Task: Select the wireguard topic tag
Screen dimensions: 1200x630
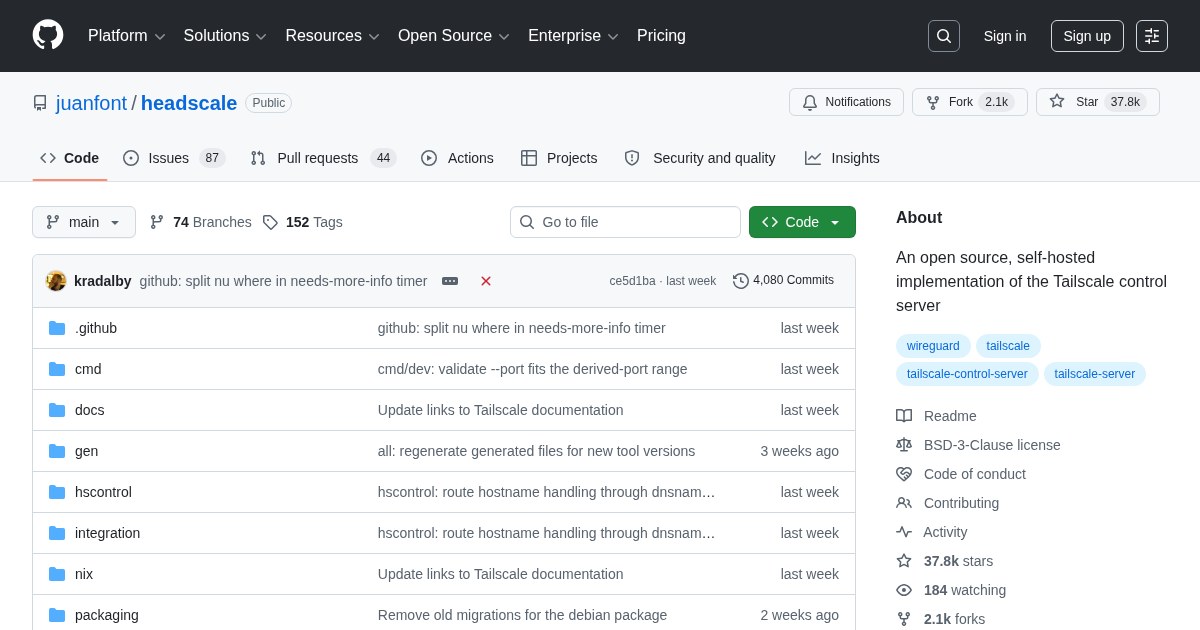Action: tap(933, 346)
